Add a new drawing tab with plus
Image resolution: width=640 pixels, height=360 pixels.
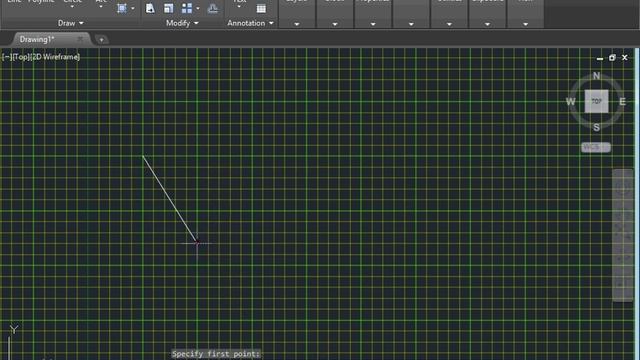pos(101,40)
